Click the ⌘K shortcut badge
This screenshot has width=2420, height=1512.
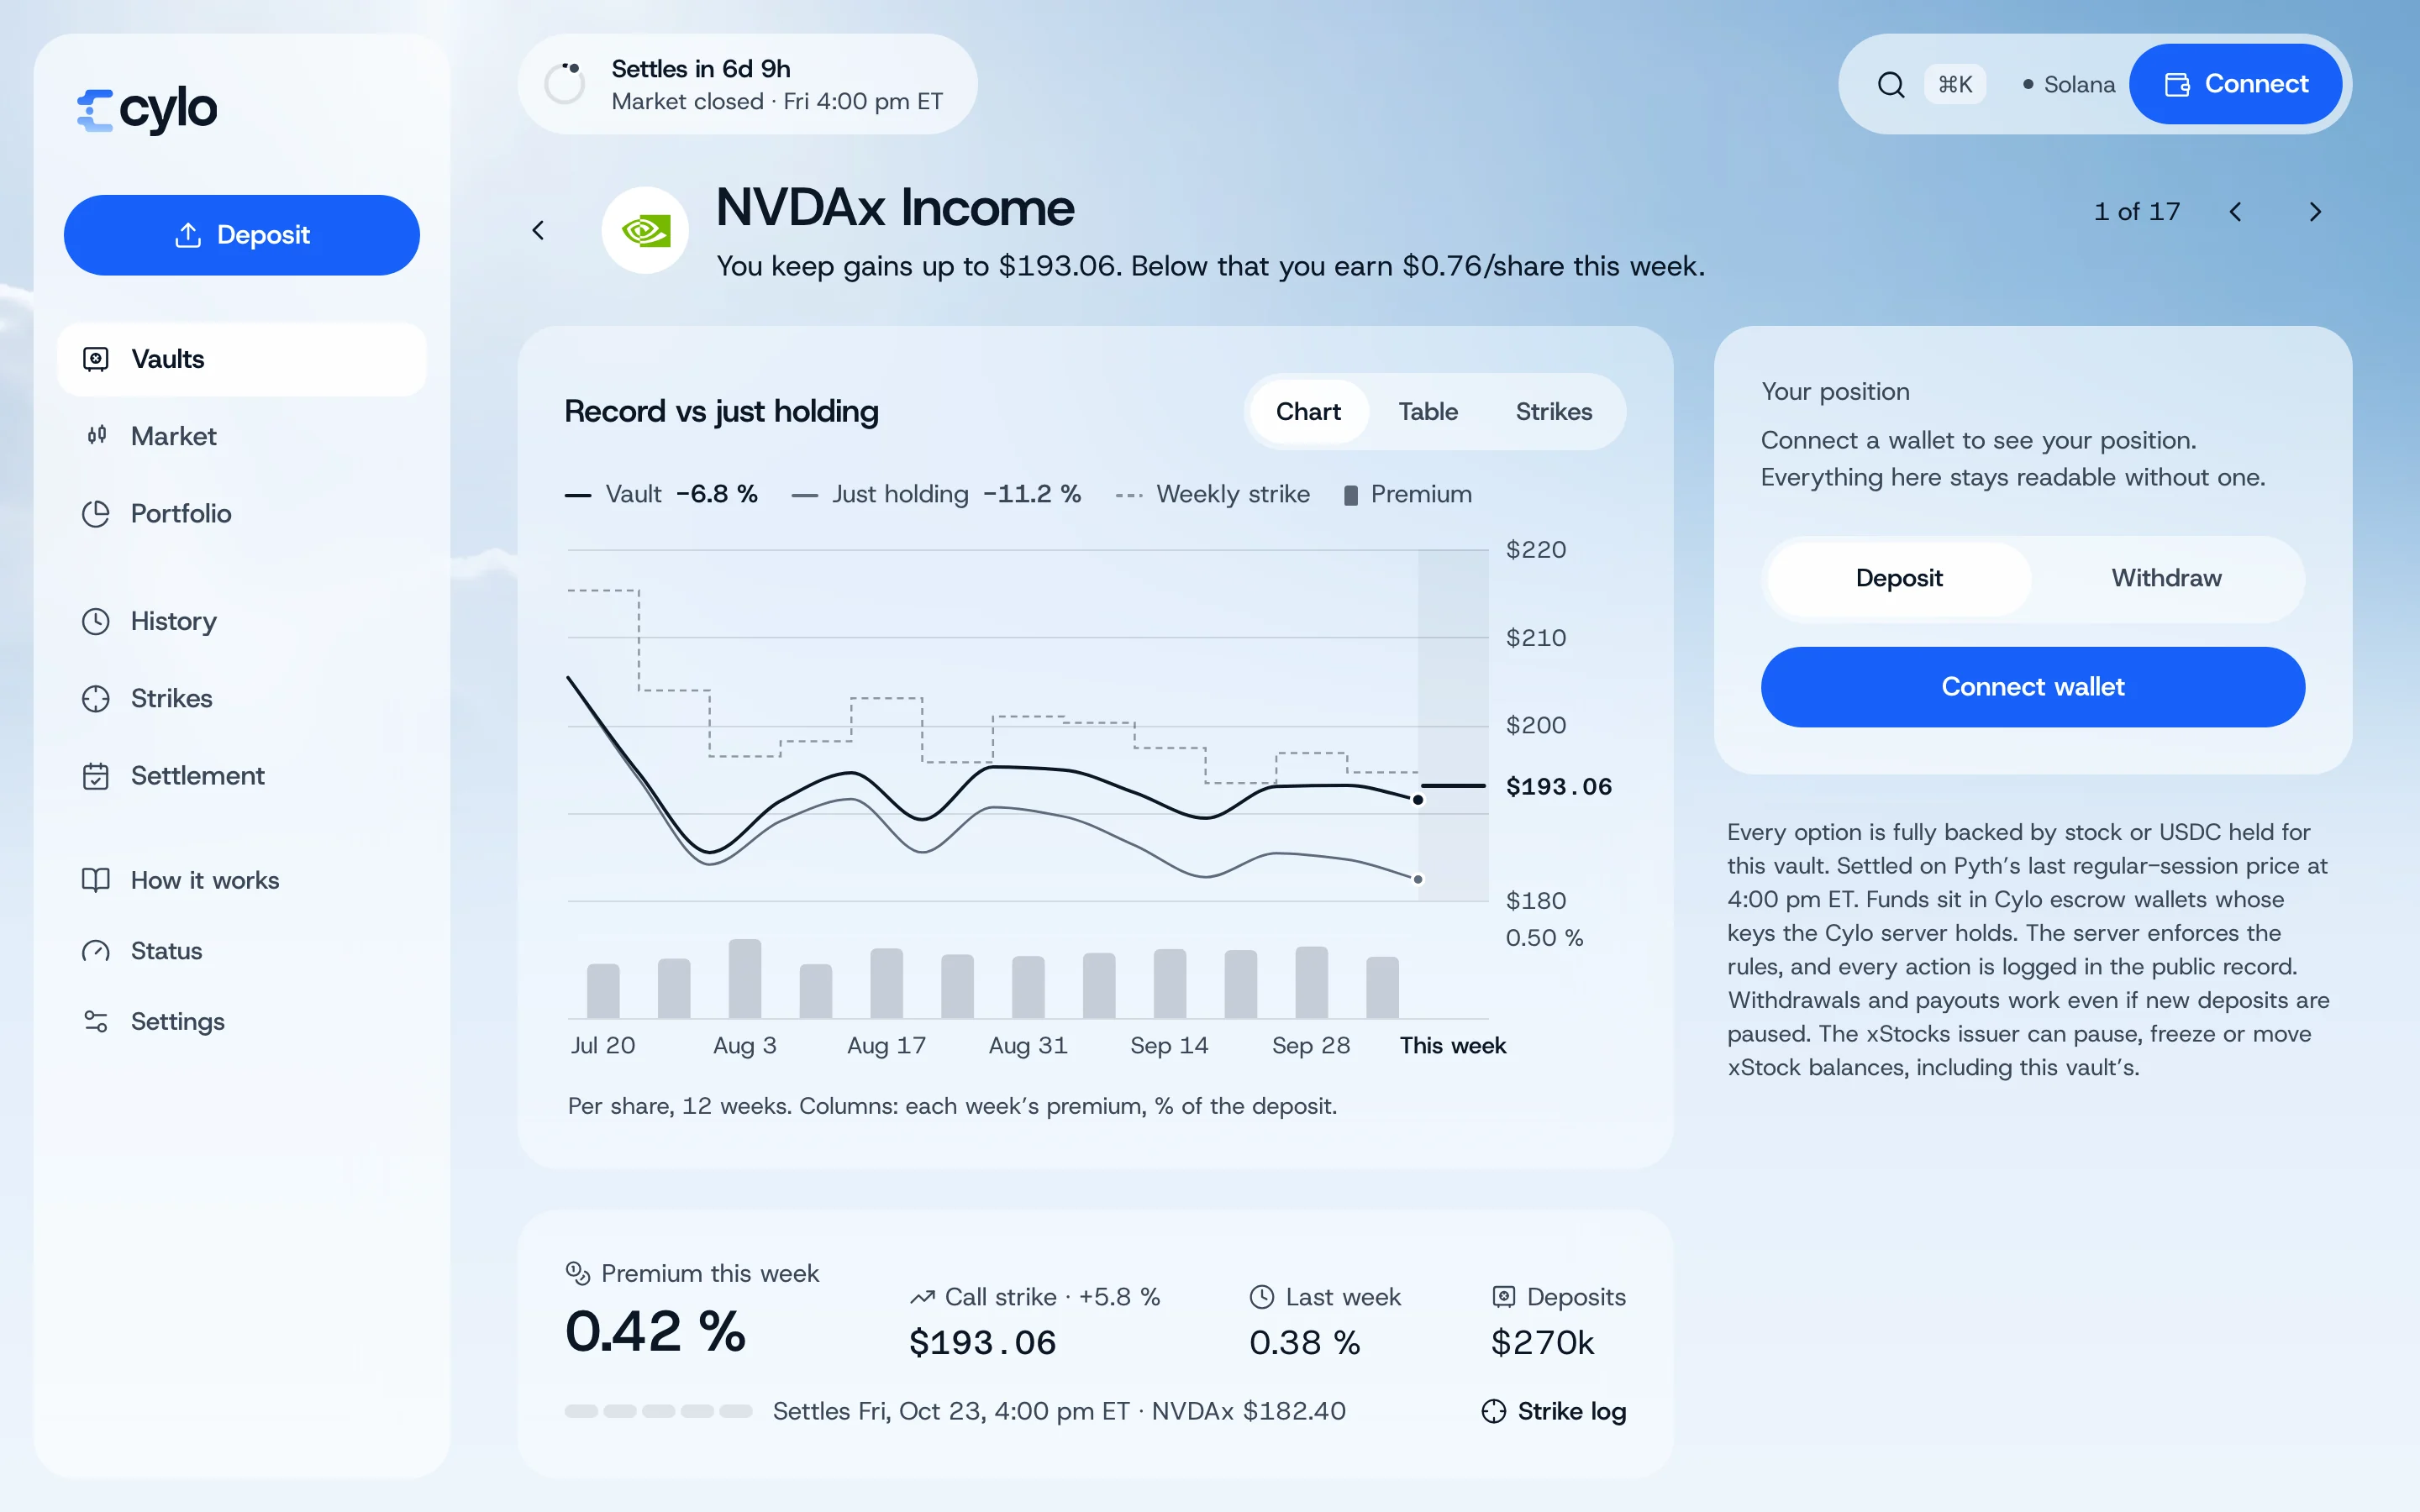1954,85
